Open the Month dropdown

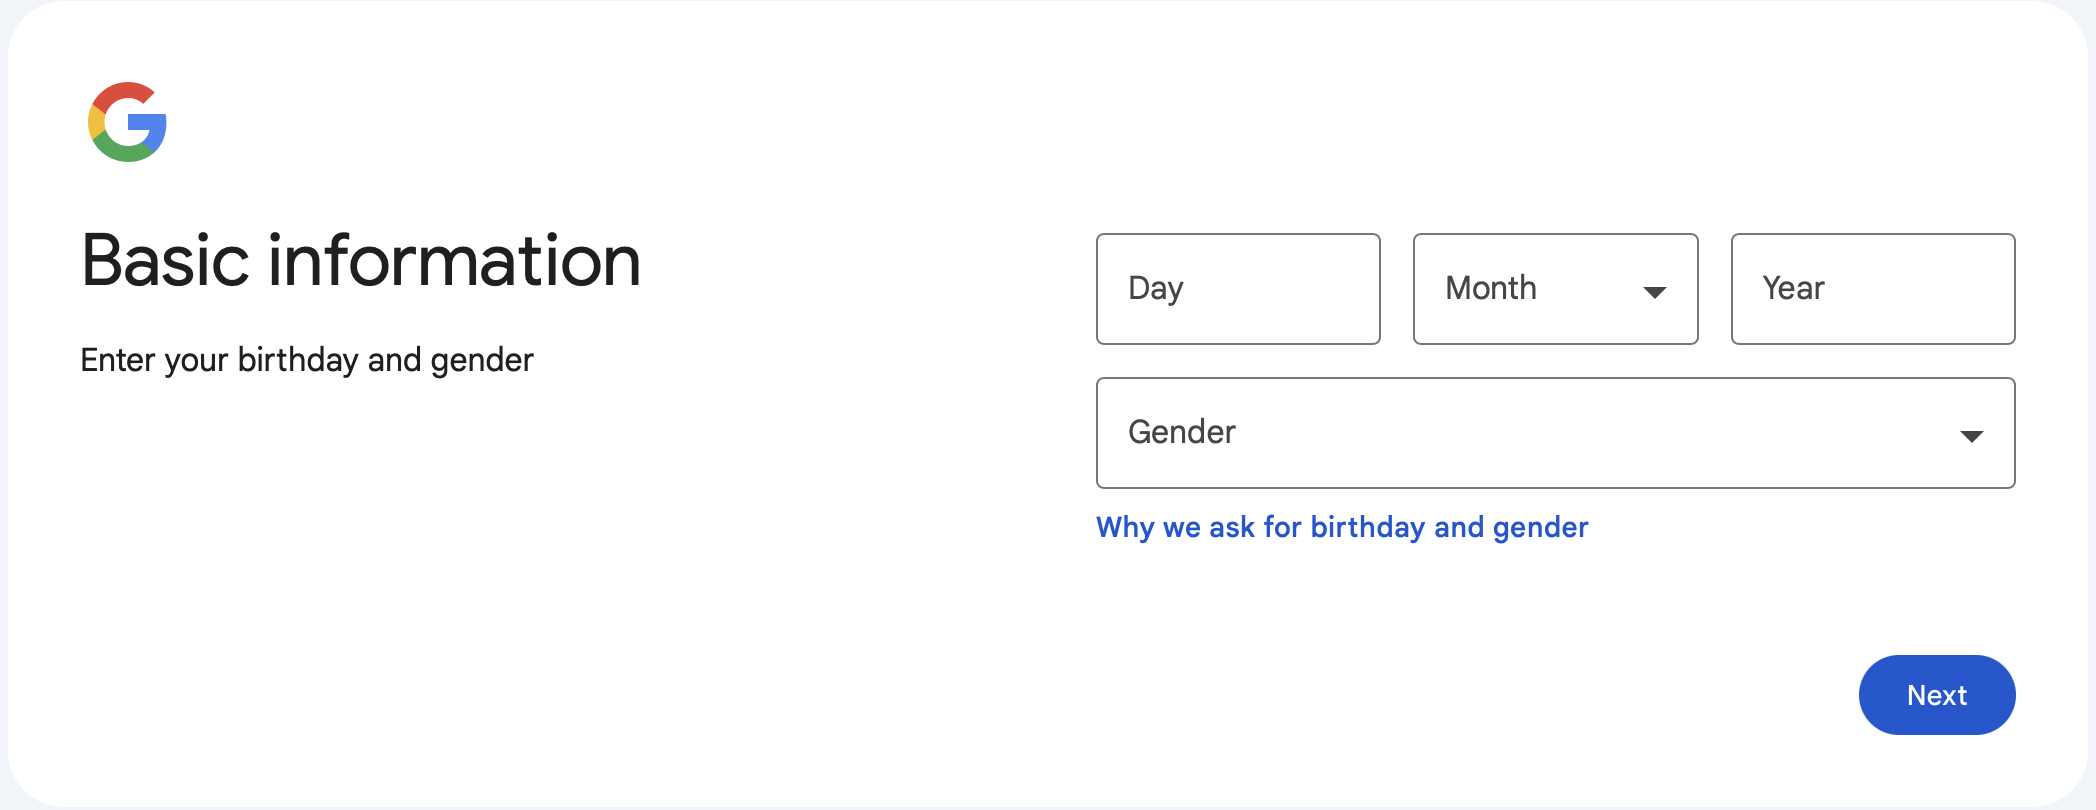(x=1555, y=289)
